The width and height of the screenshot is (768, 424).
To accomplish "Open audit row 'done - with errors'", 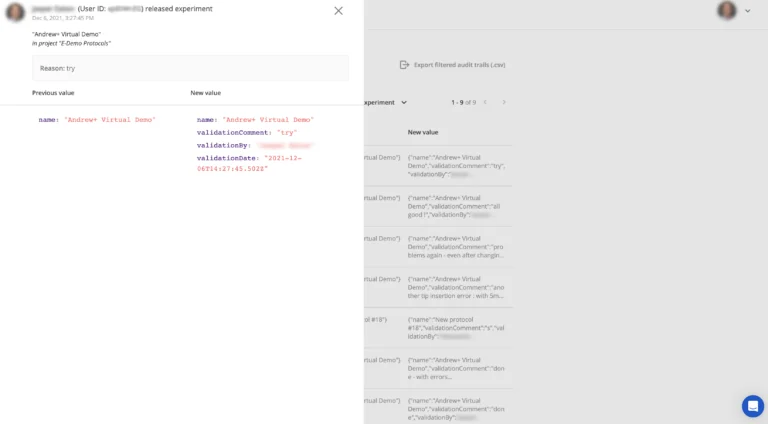I will tap(456, 368).
